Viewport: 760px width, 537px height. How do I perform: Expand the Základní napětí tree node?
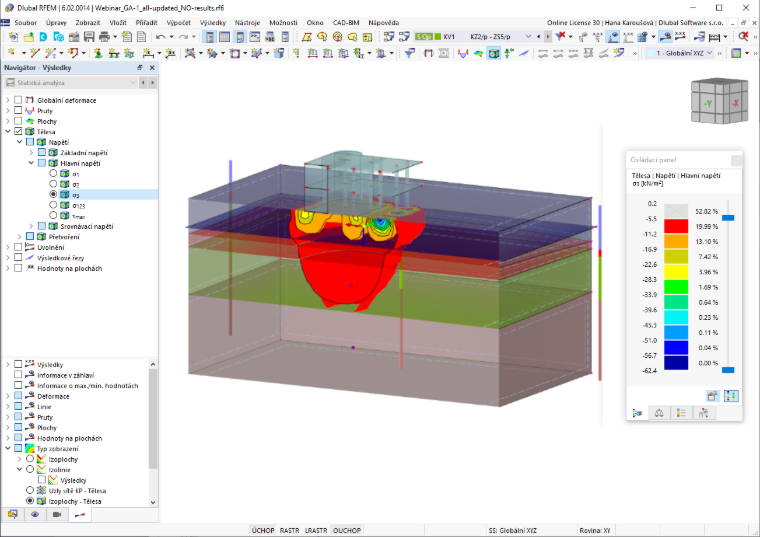[32, 152]
